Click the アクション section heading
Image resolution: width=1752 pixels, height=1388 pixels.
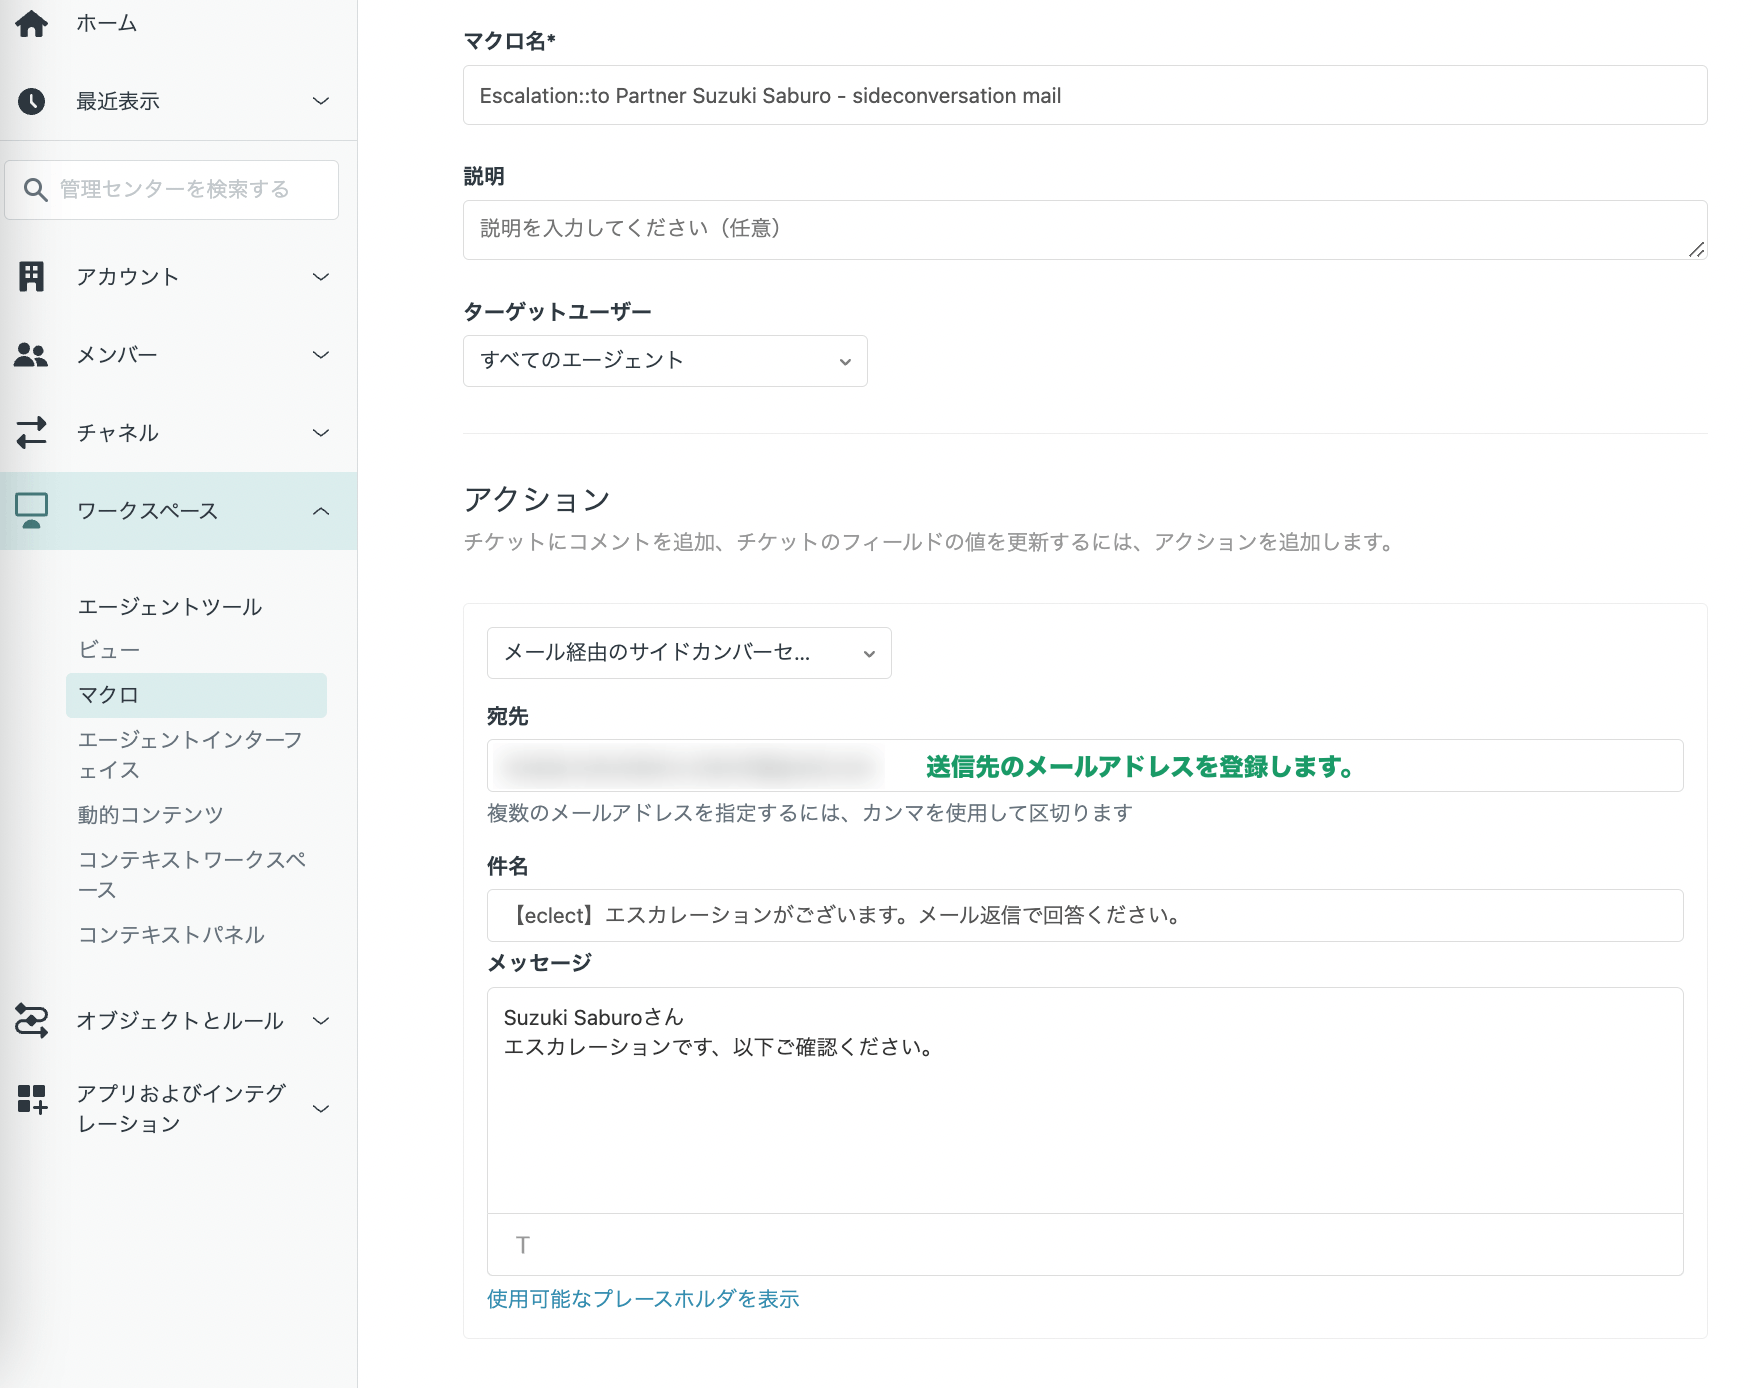pos(537,499)
